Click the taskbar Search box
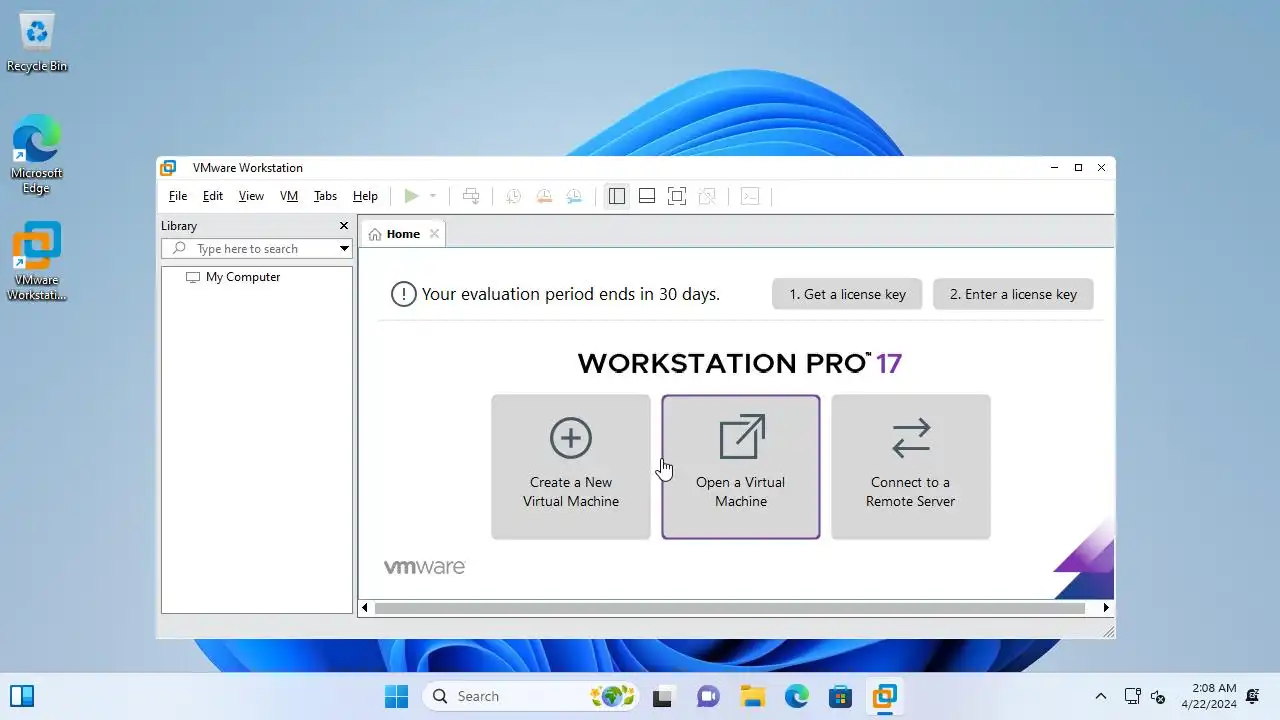 [x=531, y=696]
